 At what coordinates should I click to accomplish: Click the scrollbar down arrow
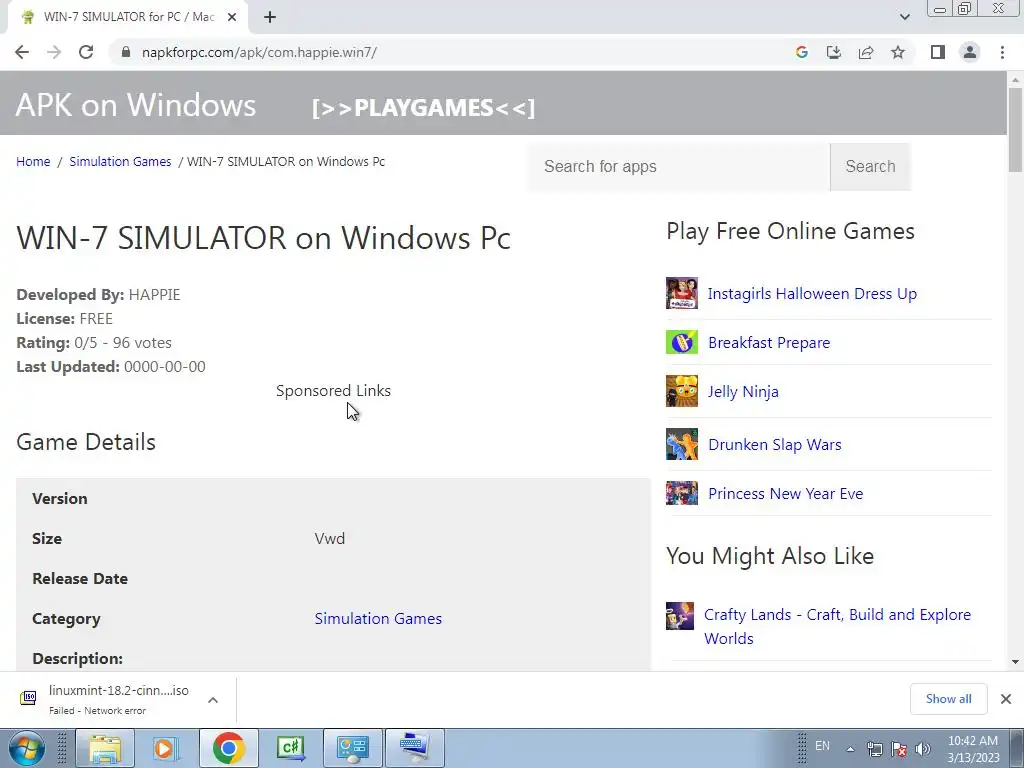(x=1015, y=662)
